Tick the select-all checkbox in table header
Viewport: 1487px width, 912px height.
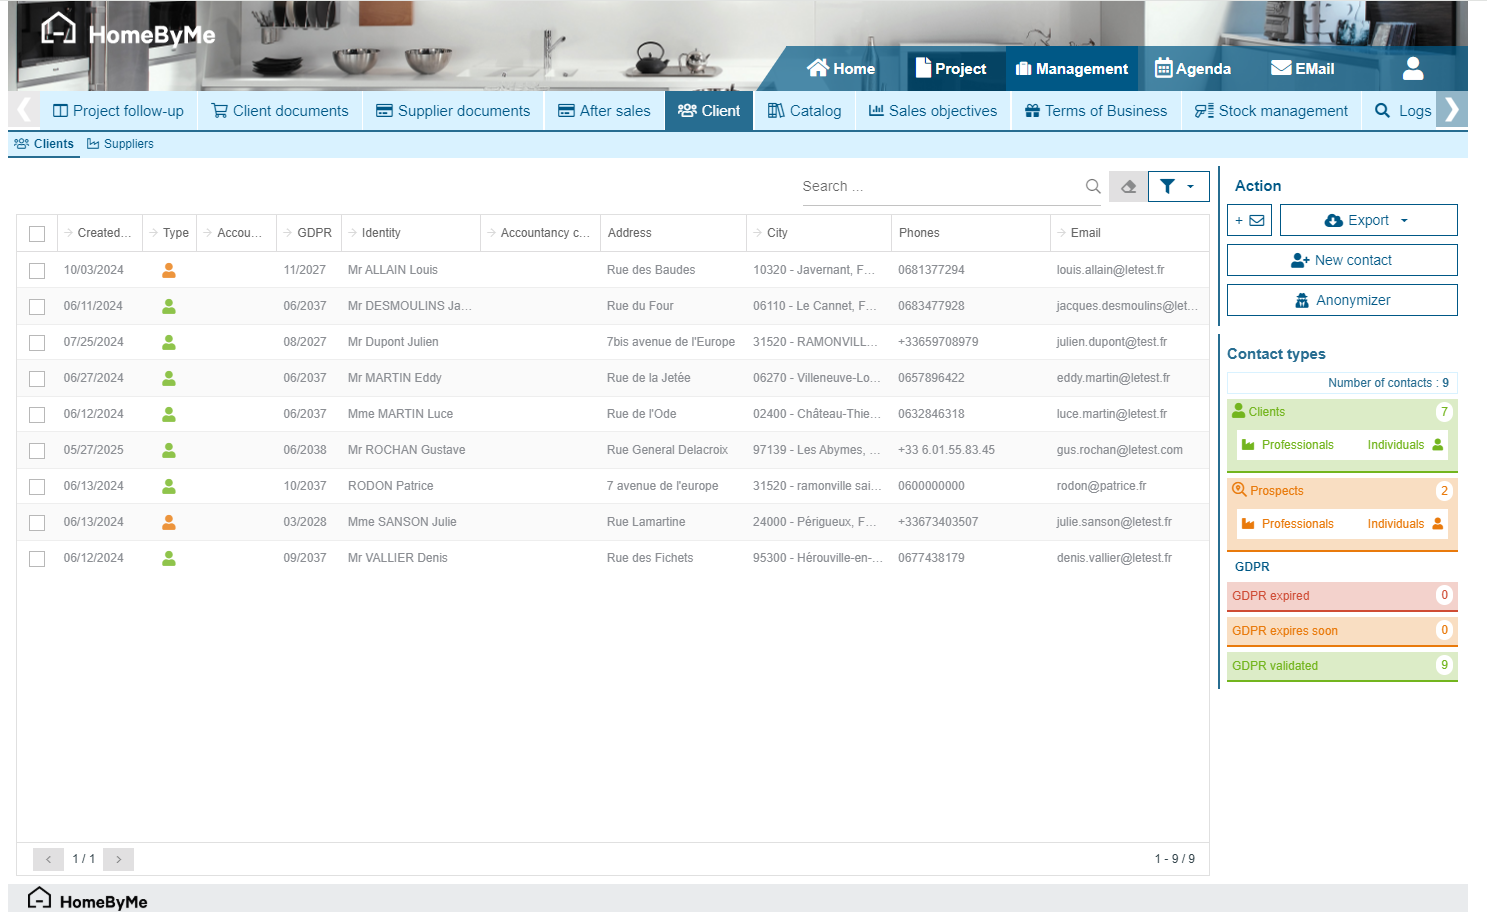coord(37,234)
